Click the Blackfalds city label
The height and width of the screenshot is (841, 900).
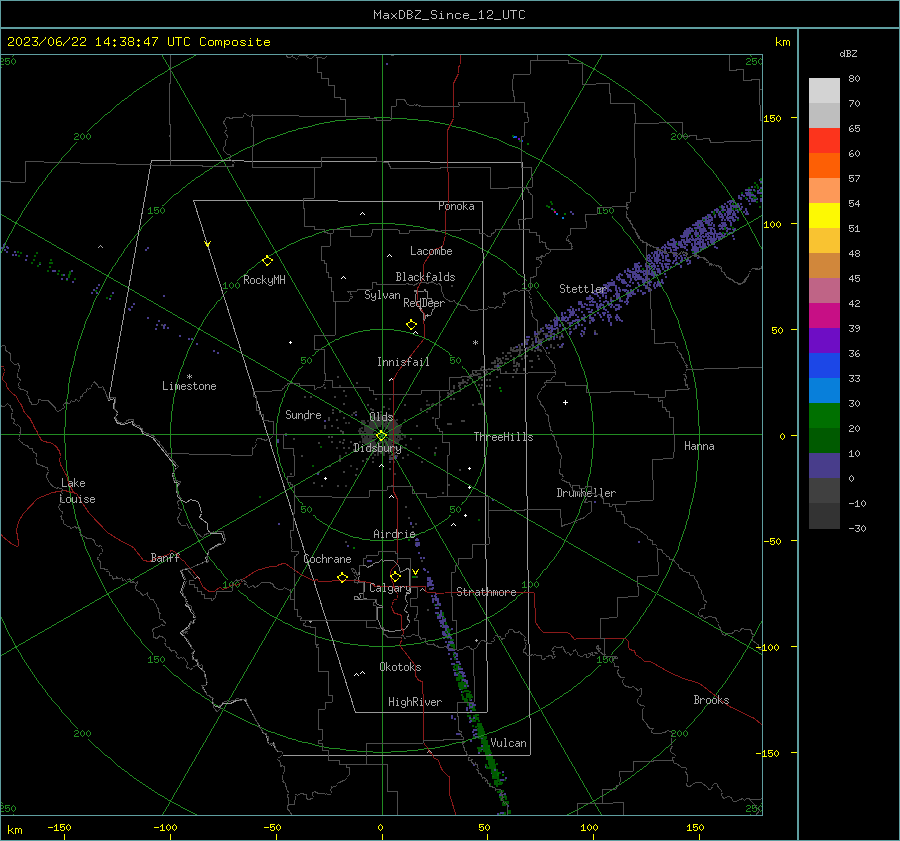(425, 277)
